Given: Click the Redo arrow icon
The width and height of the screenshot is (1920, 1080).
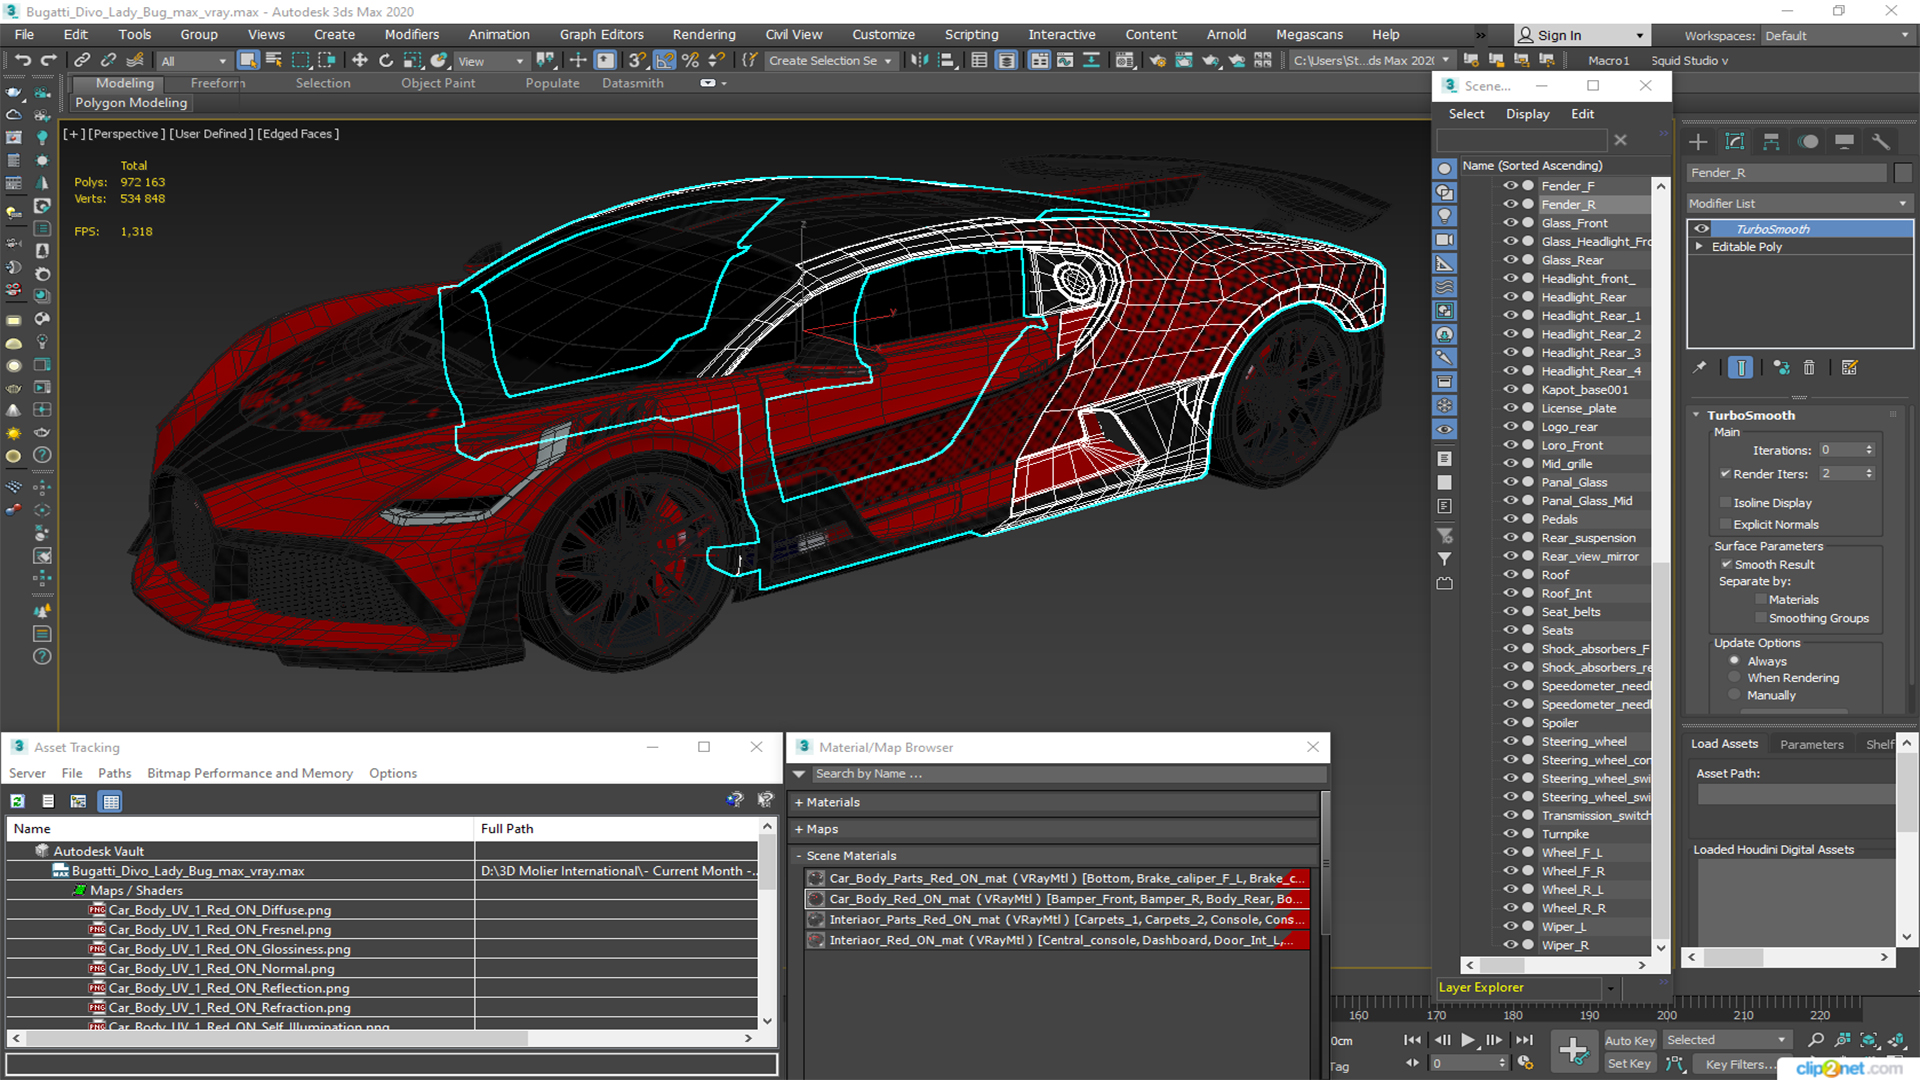Looking at the screenshot, I should click(47, 60).
